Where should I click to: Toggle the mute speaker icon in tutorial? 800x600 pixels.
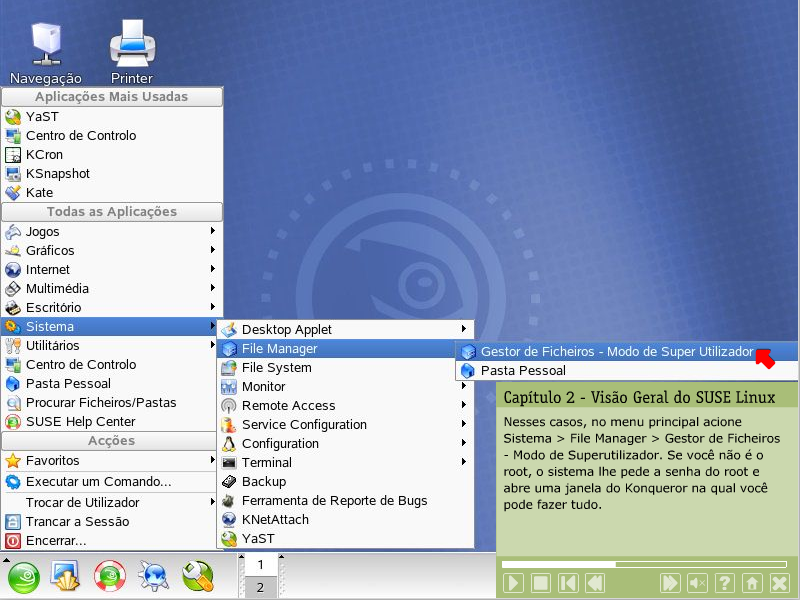pyautogui.click(x=698, y=583)
